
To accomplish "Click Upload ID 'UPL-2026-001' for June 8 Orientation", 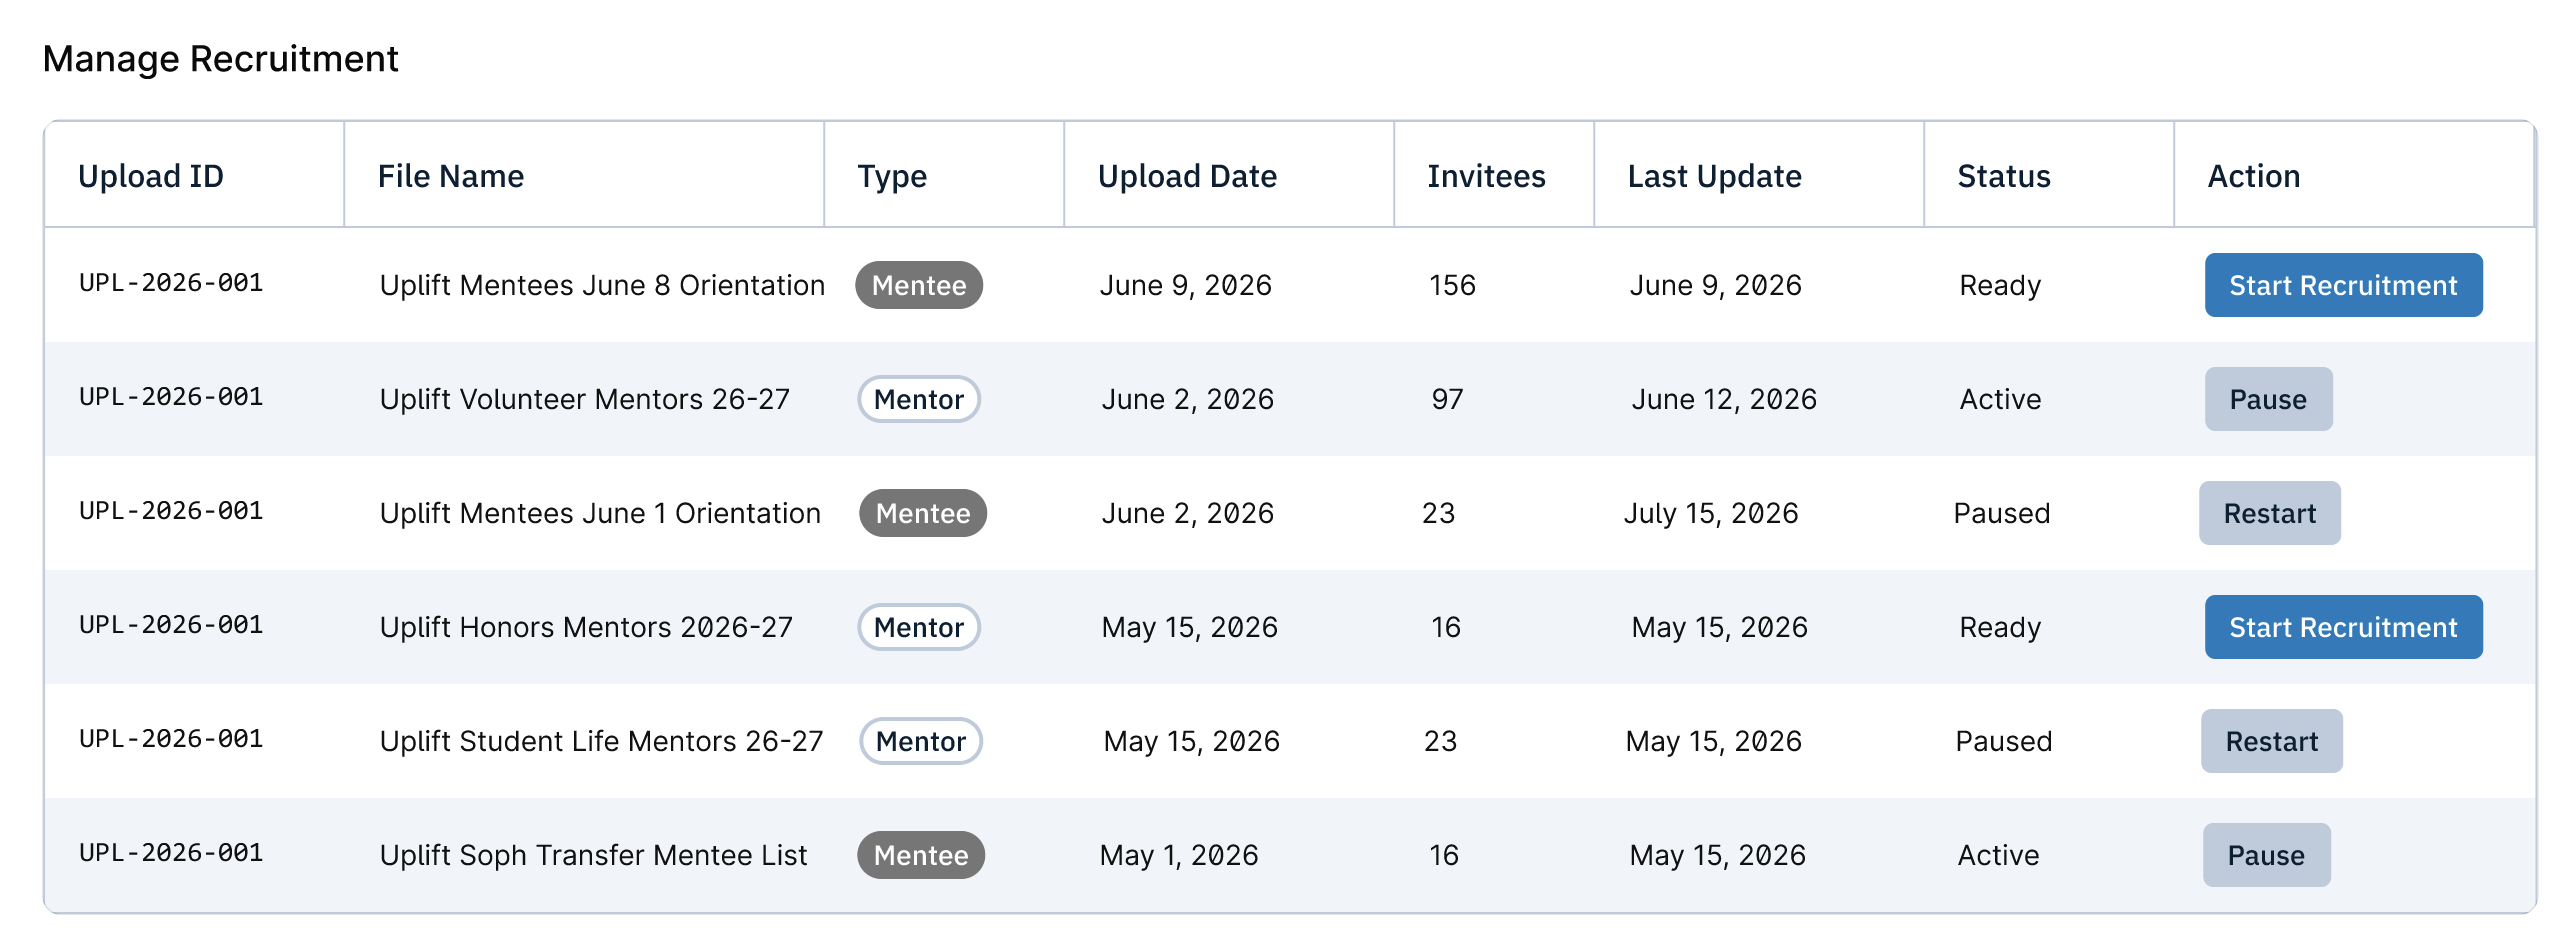I will (171, 283).
